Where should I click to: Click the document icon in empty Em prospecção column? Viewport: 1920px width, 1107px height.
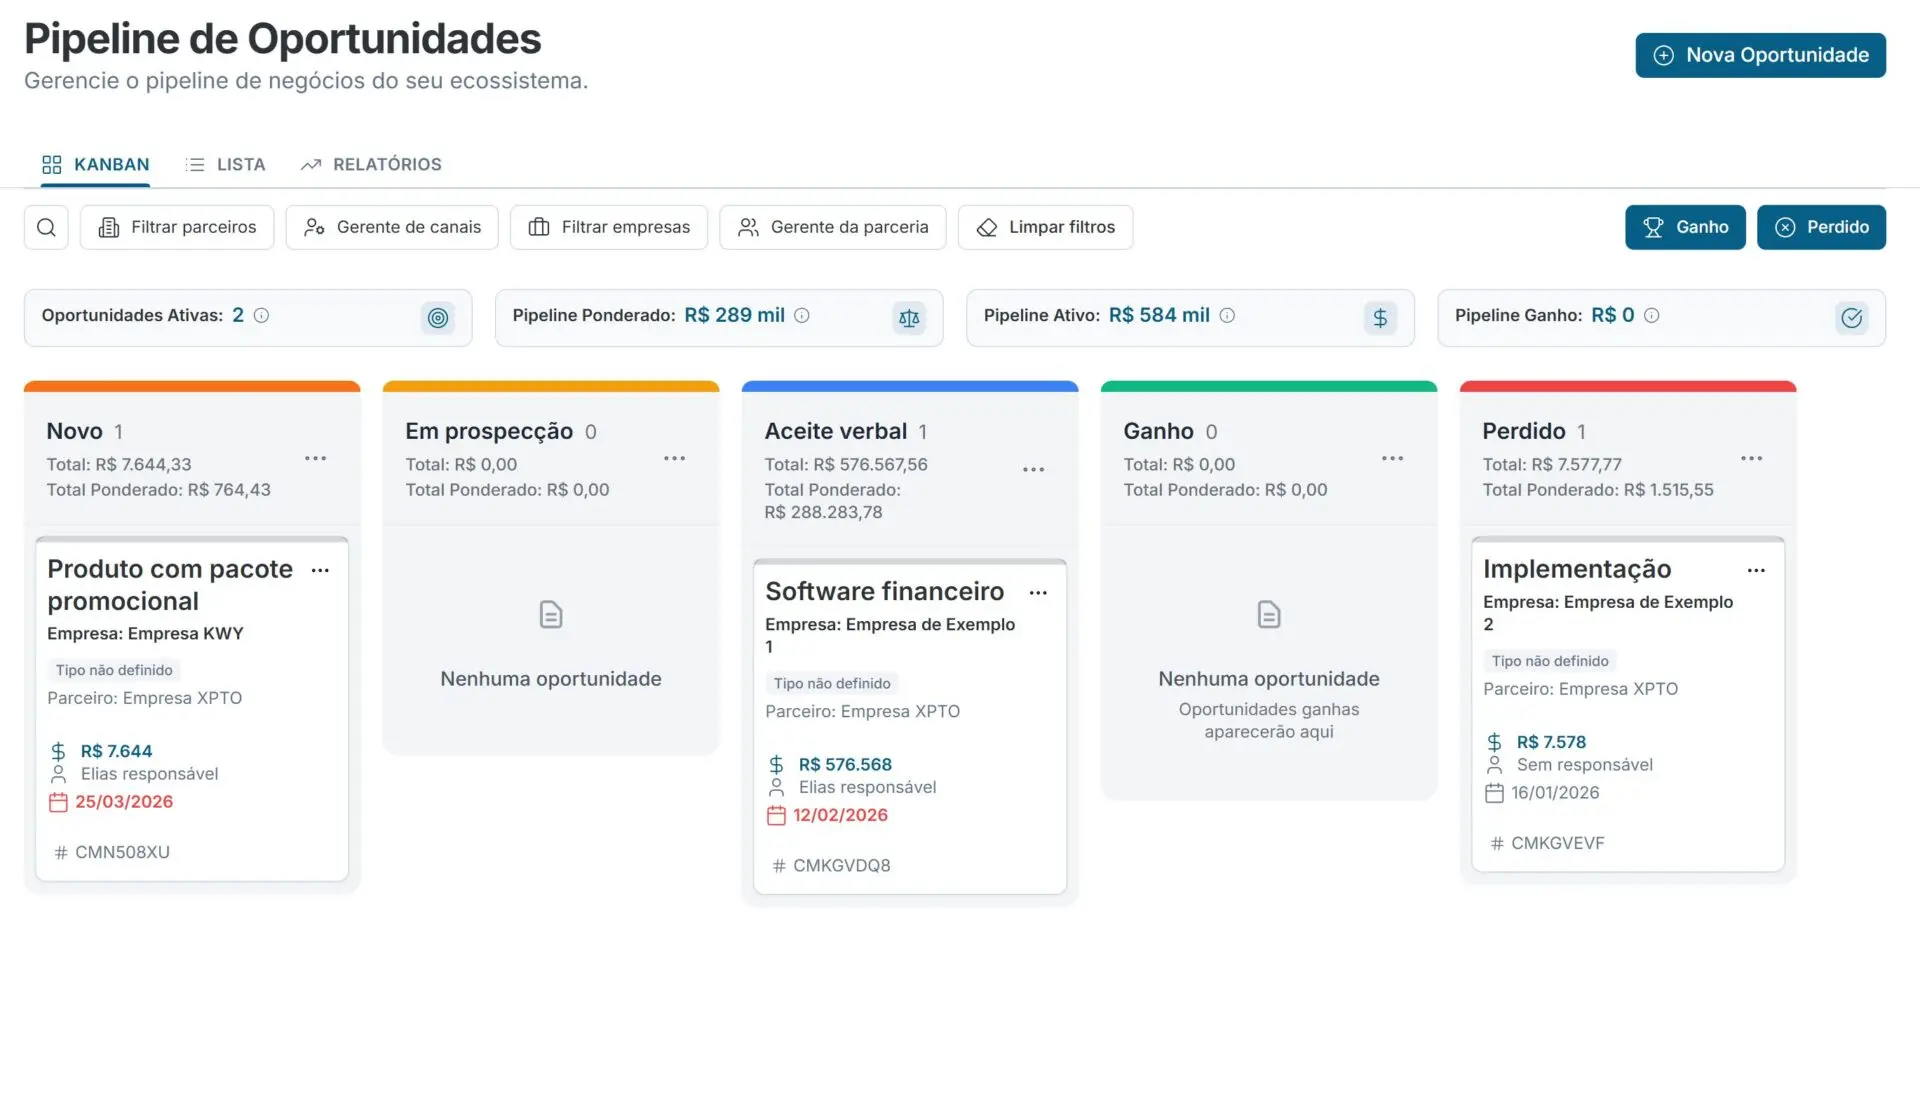point(551,614)
